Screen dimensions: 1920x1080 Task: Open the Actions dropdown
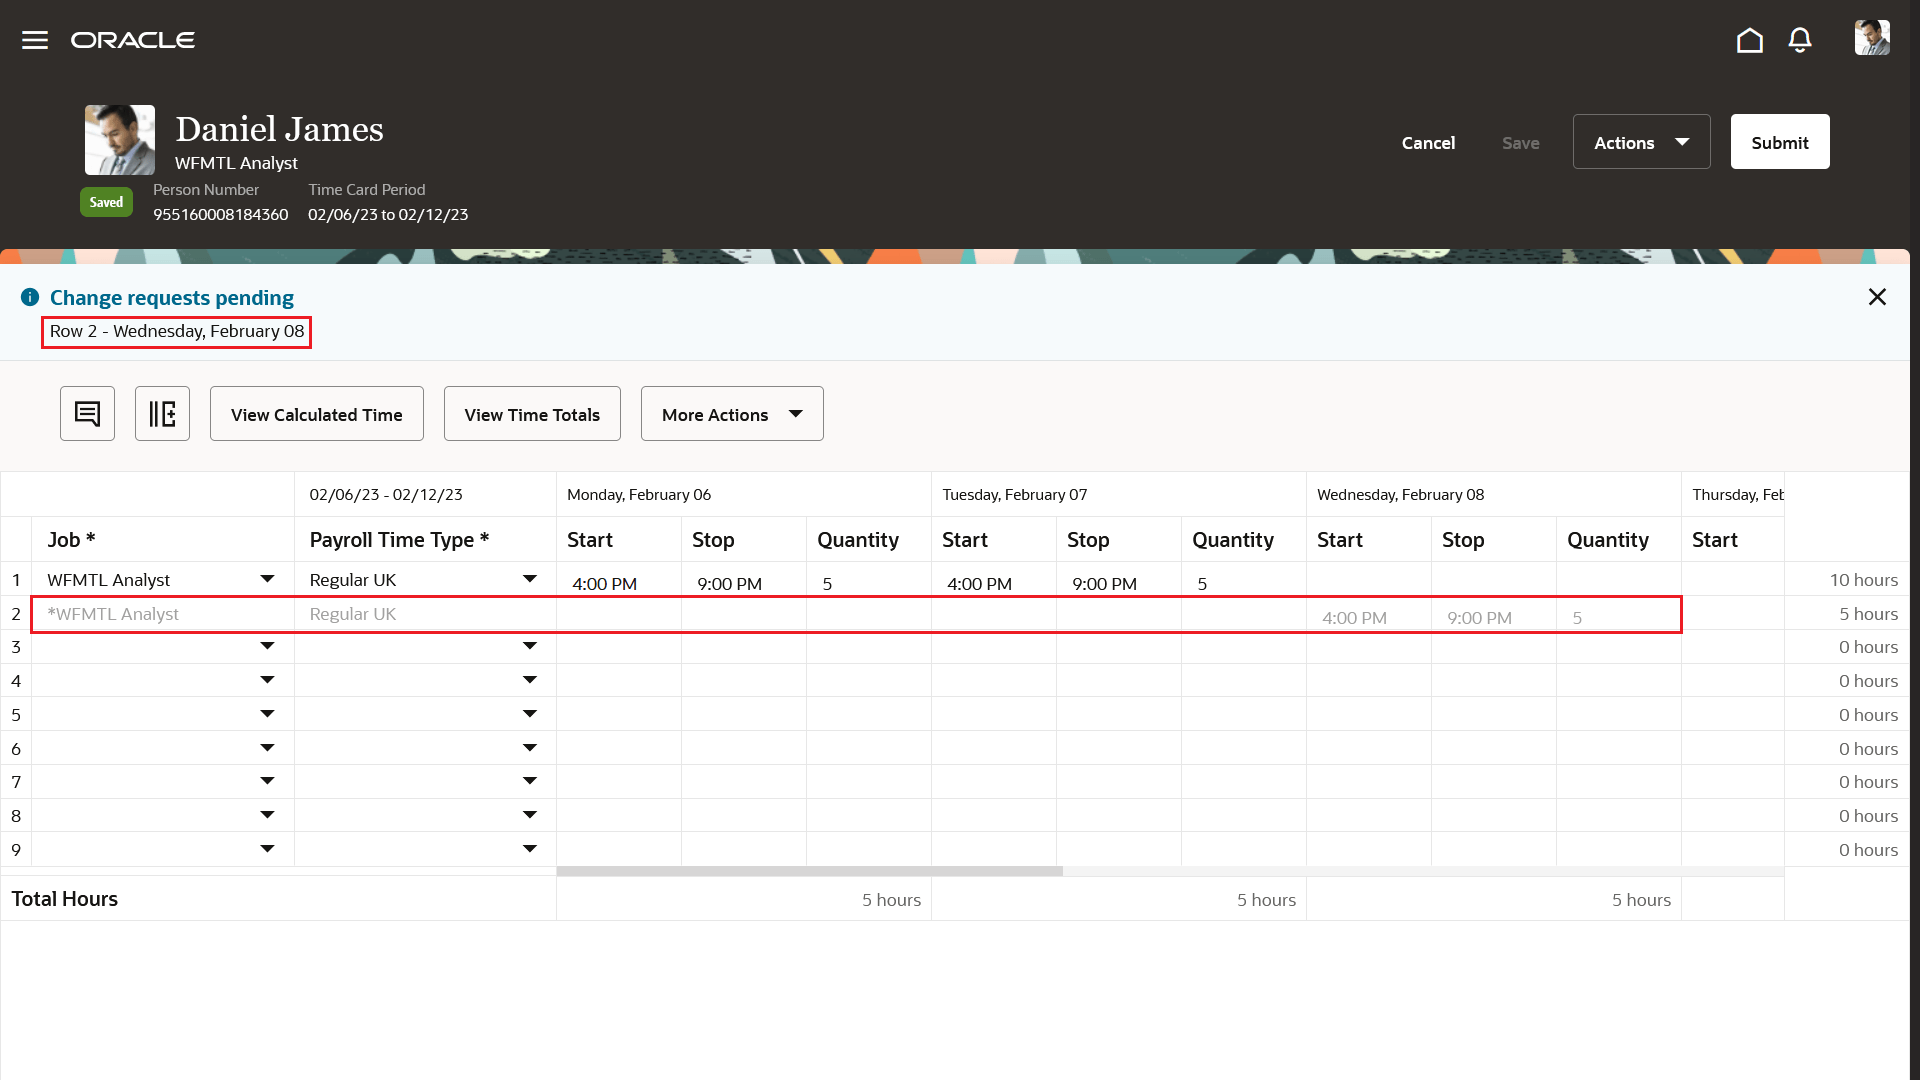tap(1641, 142)
